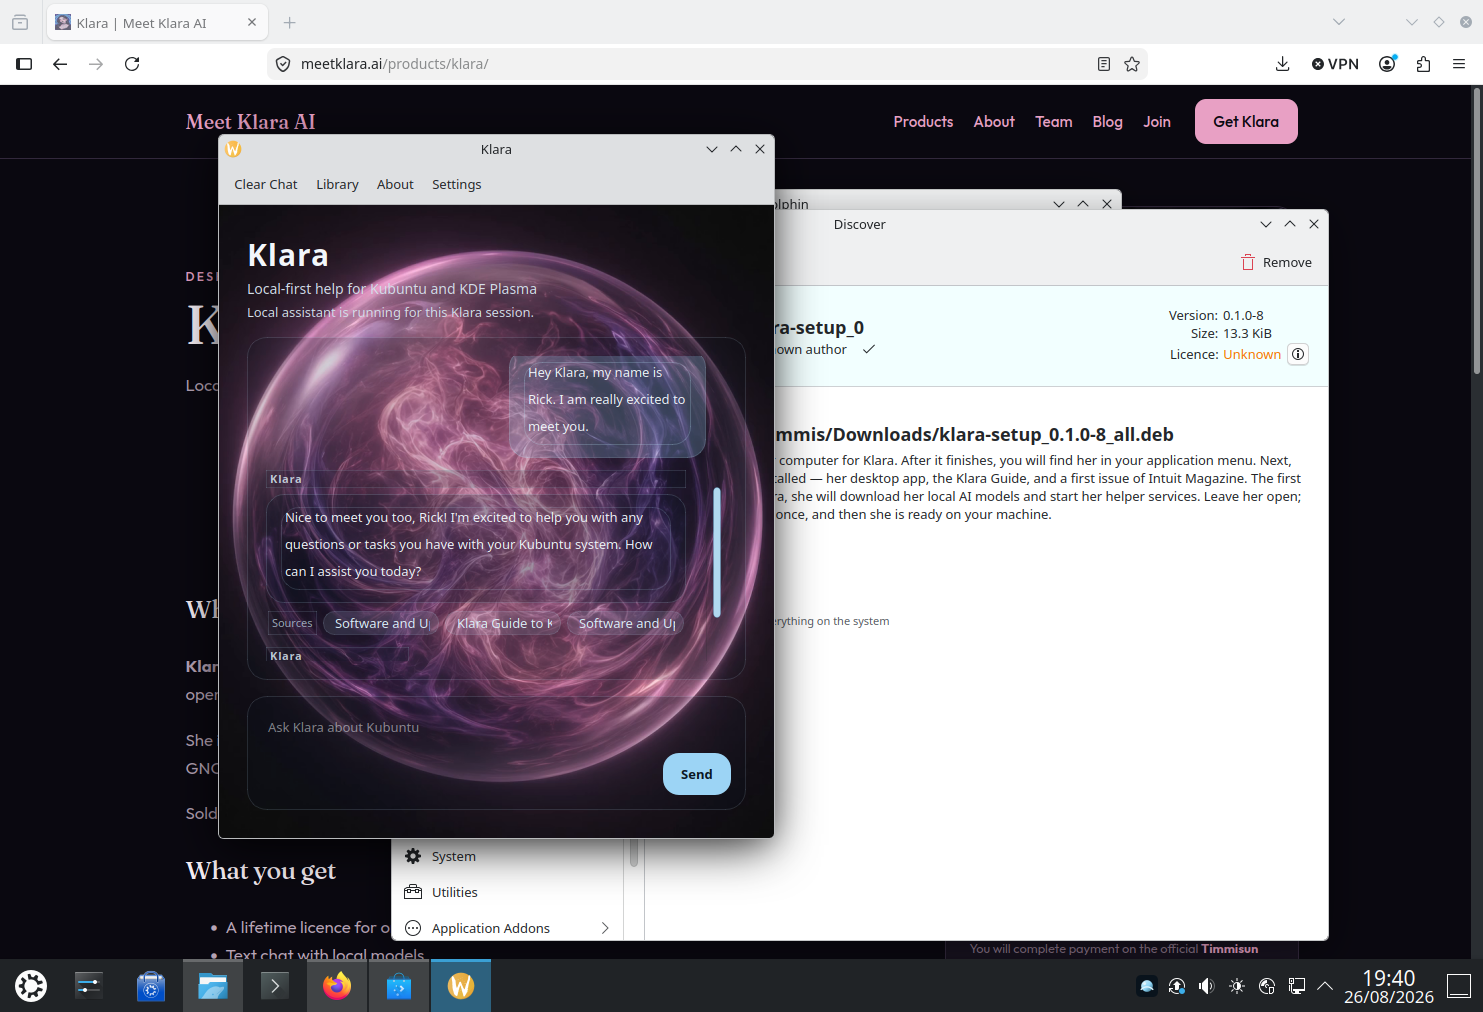
Task: Open the tracking protection shield icon
Action: click(x=283, y=64)
